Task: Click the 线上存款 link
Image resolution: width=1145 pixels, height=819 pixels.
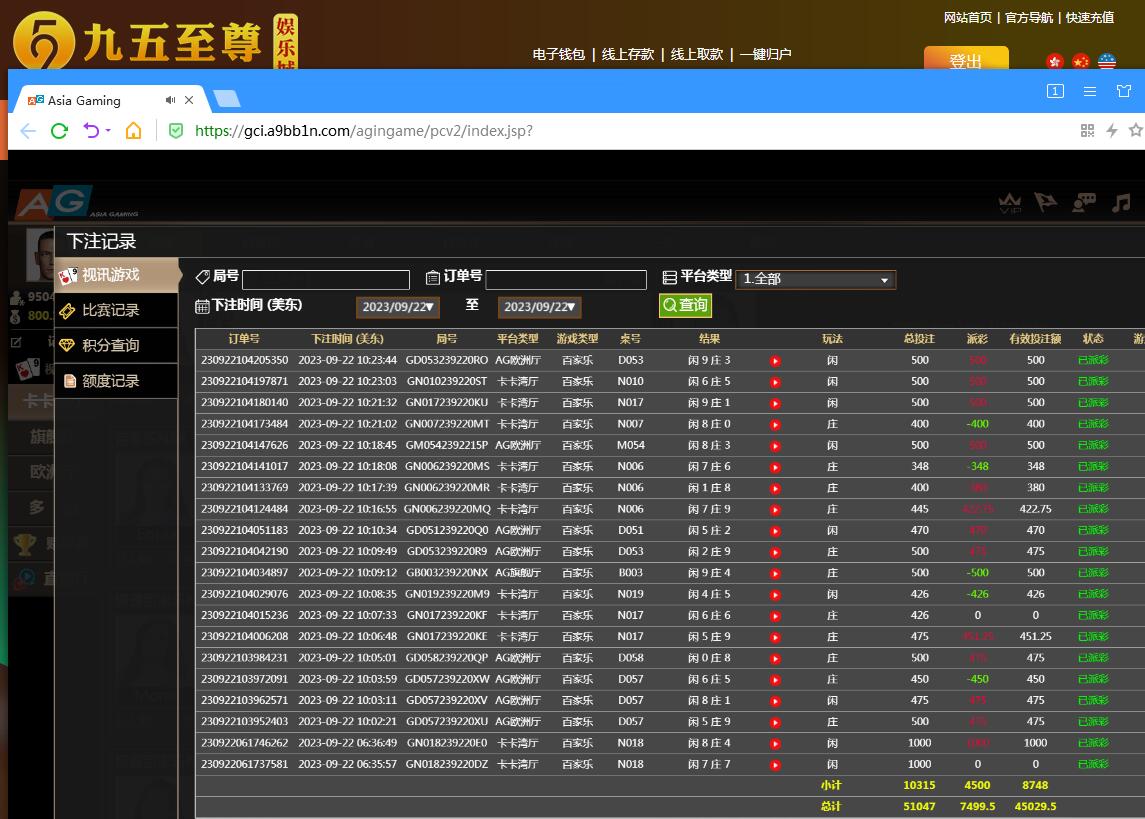Action: (x=628, y=54)
